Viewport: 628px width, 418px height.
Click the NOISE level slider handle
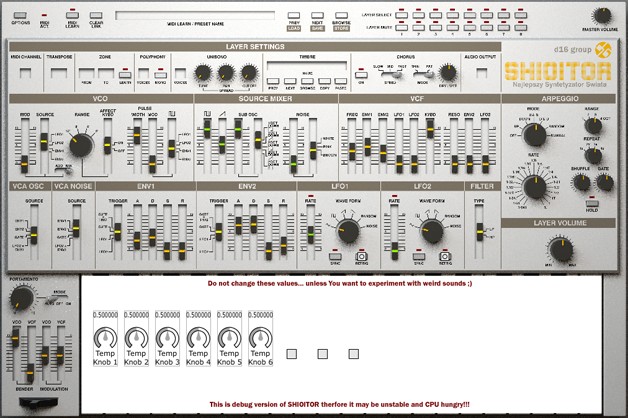(294, 164)
